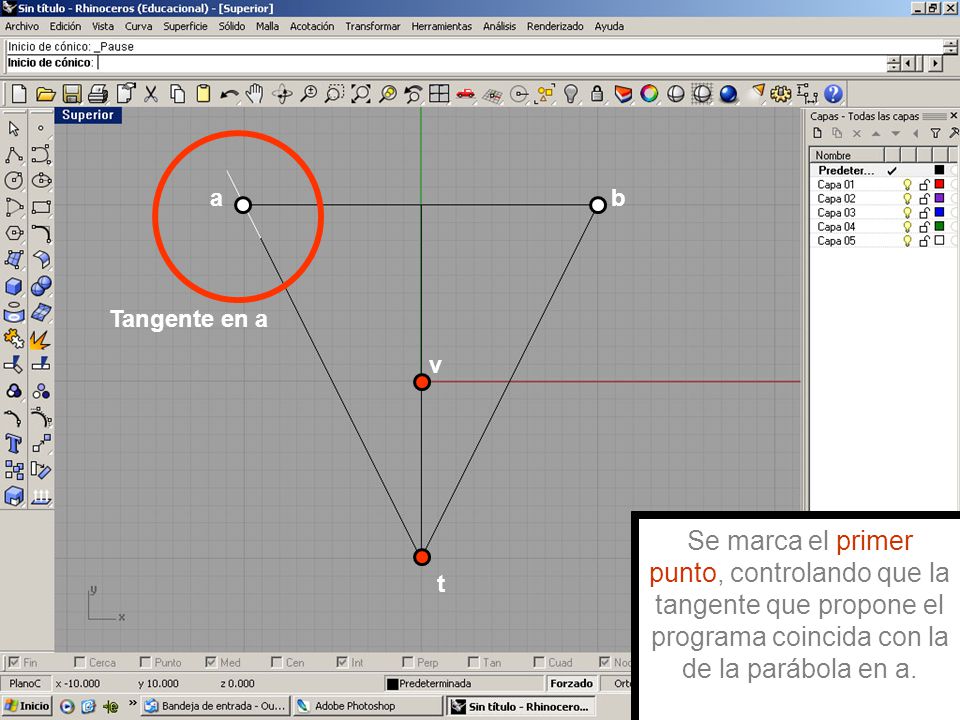This screenshot has height=720, width=960.
Task: Change the red color swatch of Capa 01
Action: coord(939,184)
